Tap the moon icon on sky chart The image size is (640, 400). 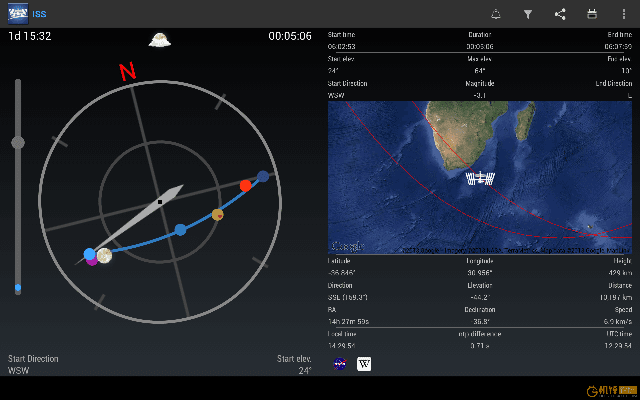(104, 256)
